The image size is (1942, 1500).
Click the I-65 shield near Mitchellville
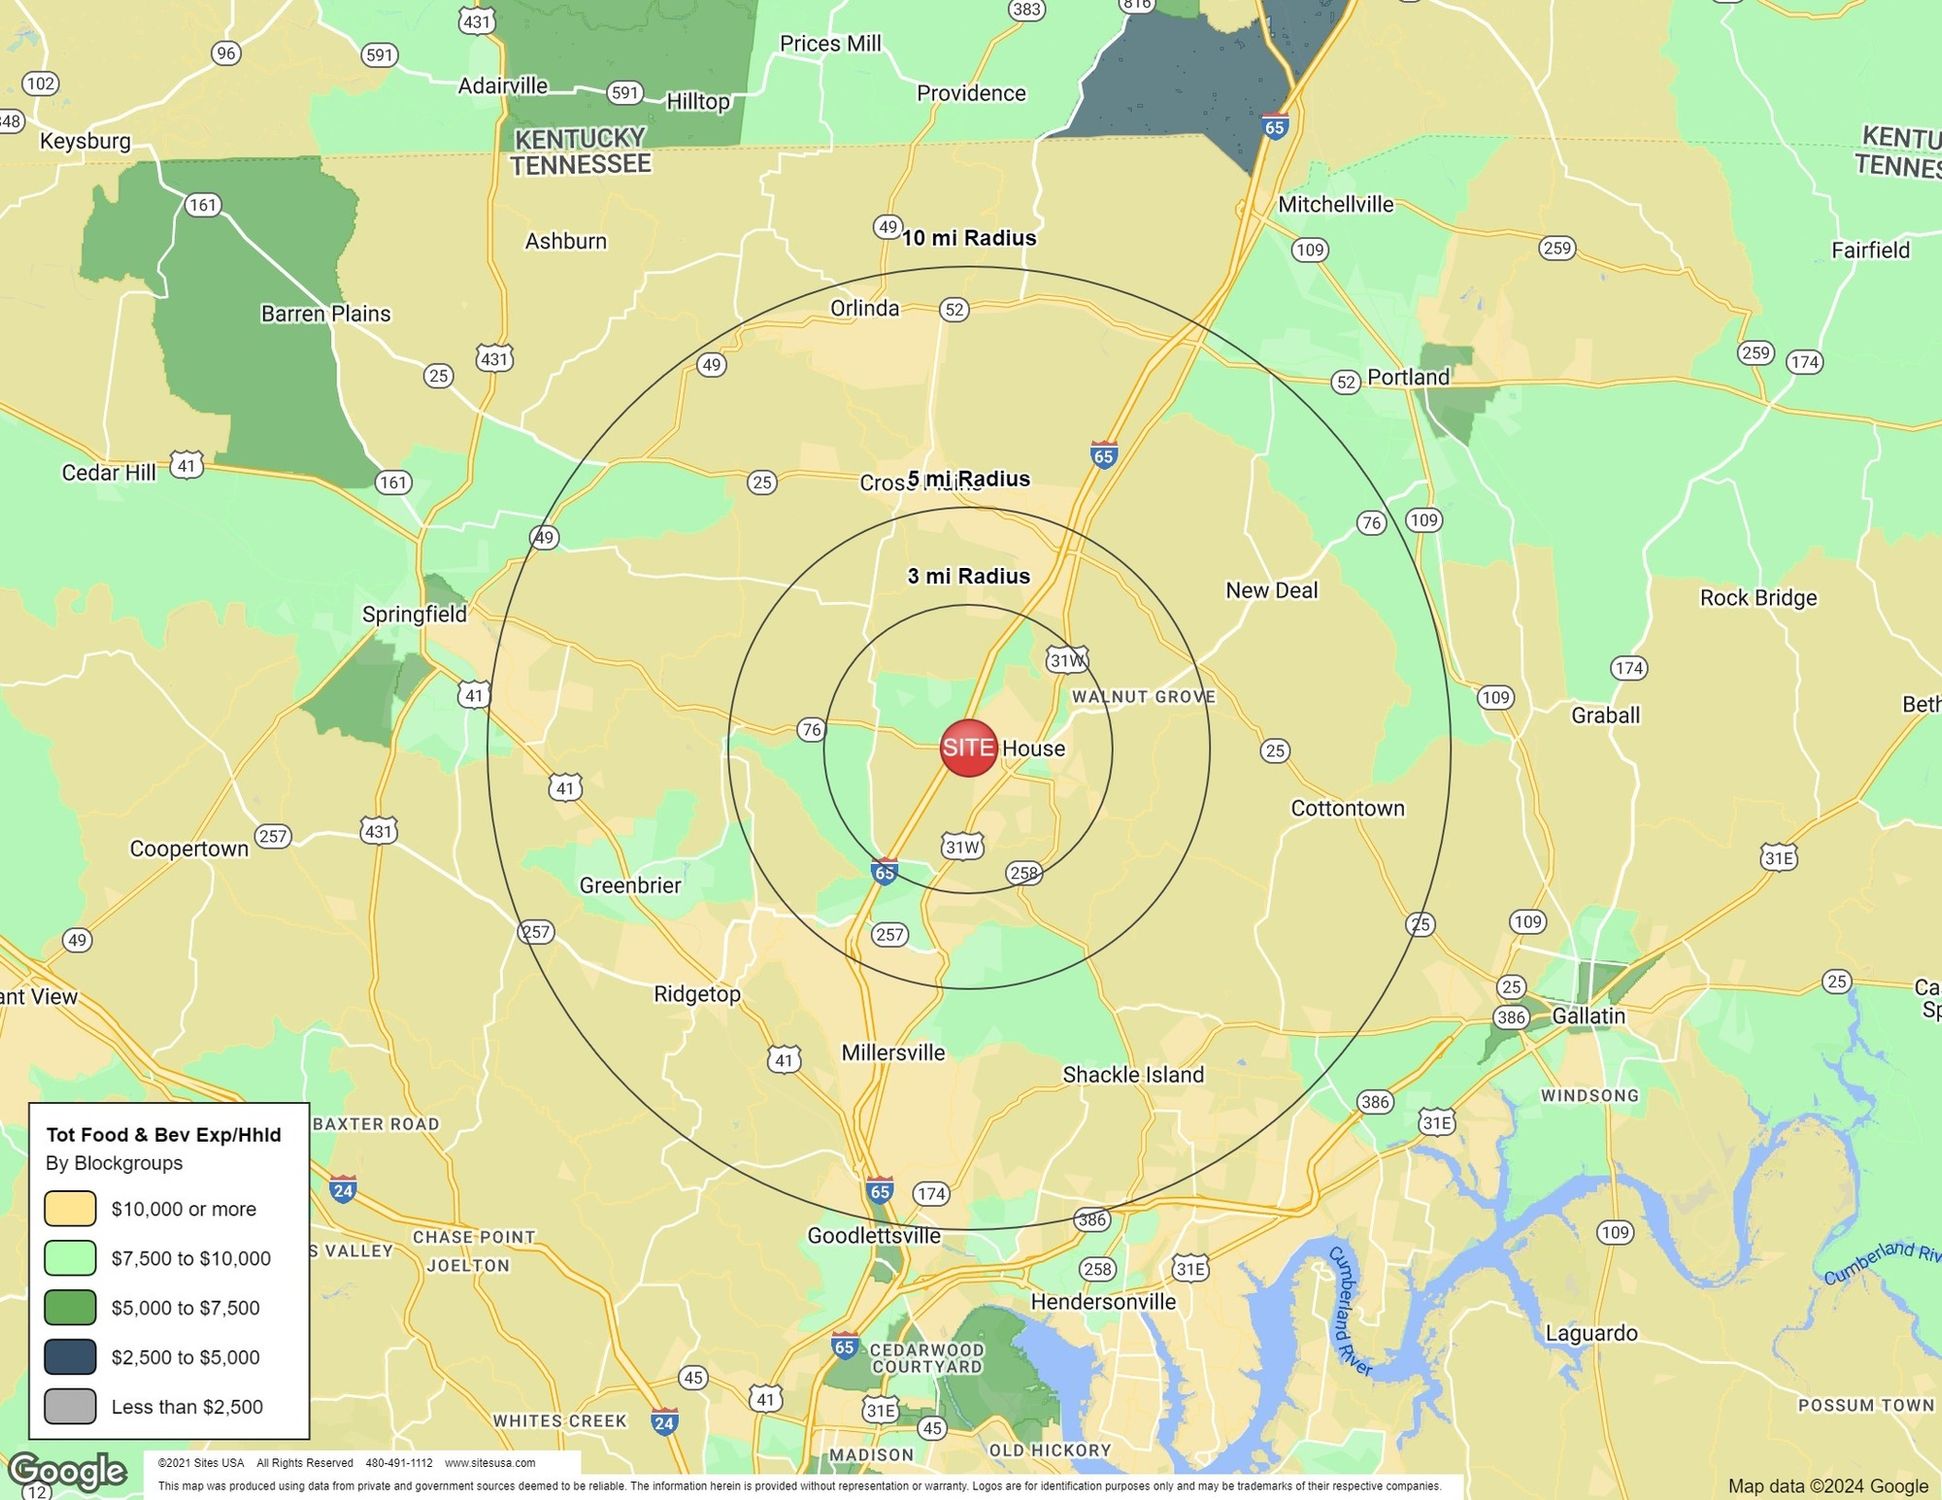click(1274, 127)
